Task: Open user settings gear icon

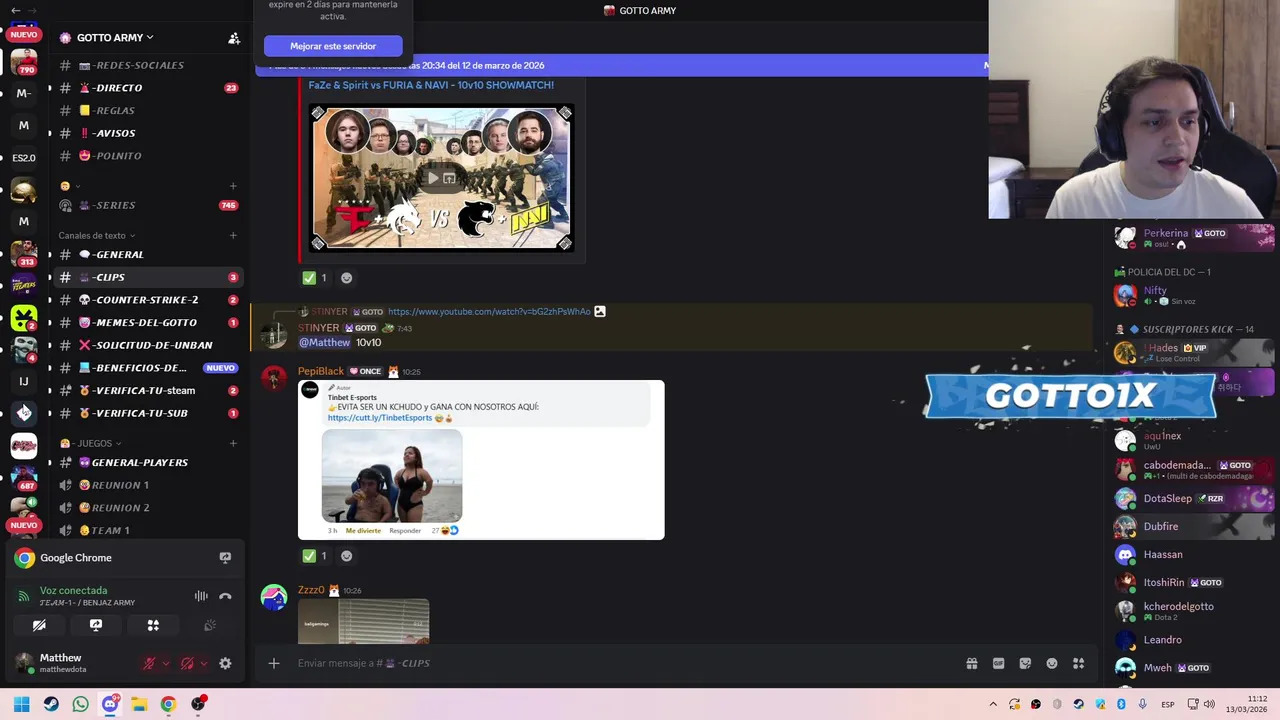Action: [225, 663]
